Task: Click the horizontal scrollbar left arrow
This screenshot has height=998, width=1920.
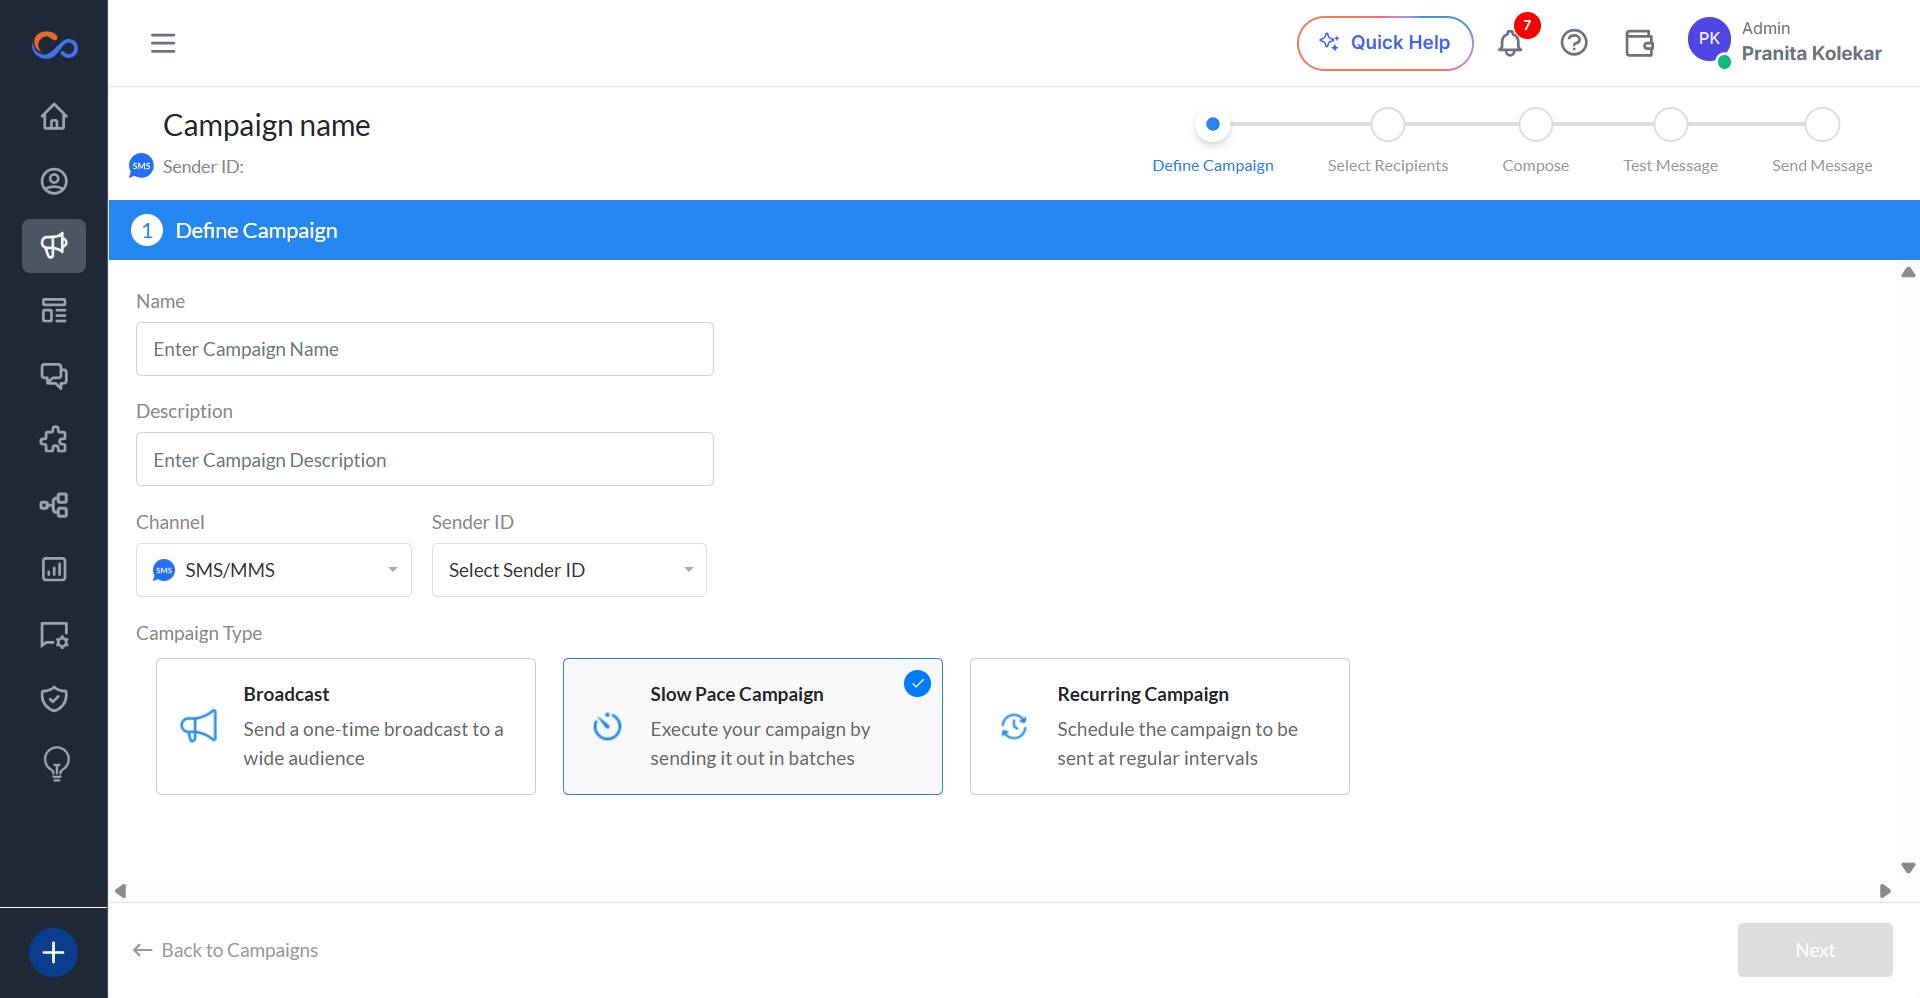Action: (x=121, y=891)
